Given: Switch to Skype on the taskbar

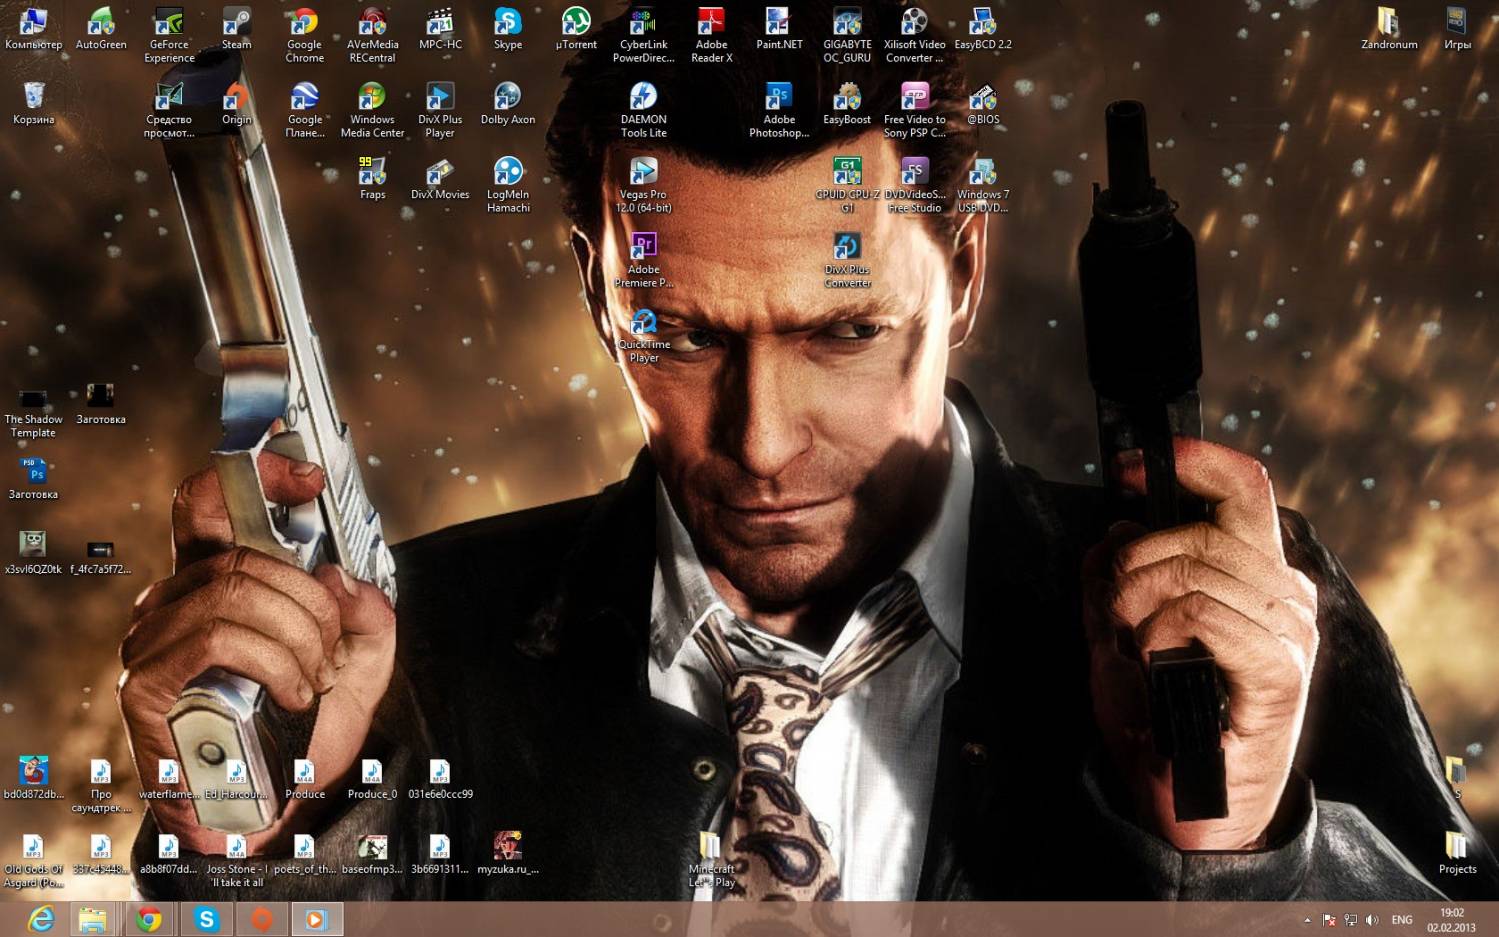Looking at the screenshot, I should point(206,919).
